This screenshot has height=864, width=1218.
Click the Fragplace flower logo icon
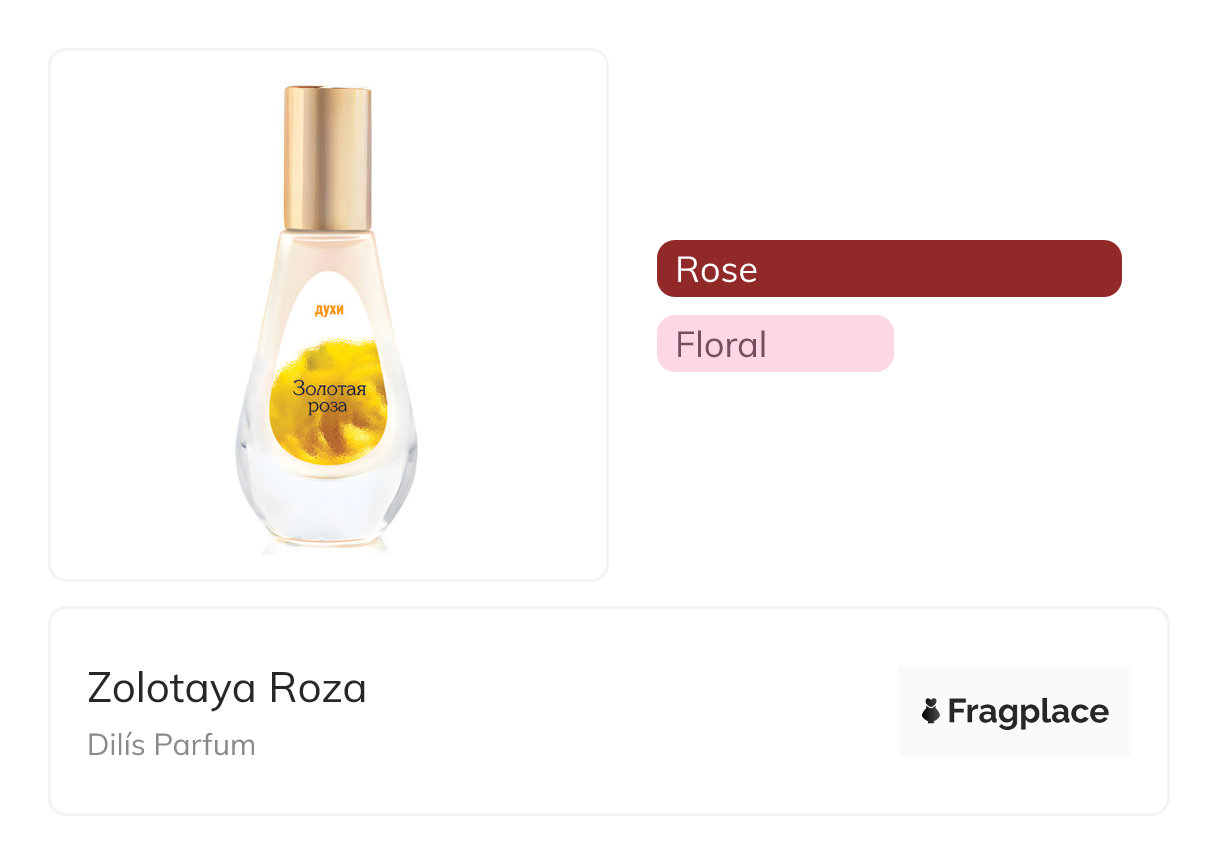click(x=931, y=712)
